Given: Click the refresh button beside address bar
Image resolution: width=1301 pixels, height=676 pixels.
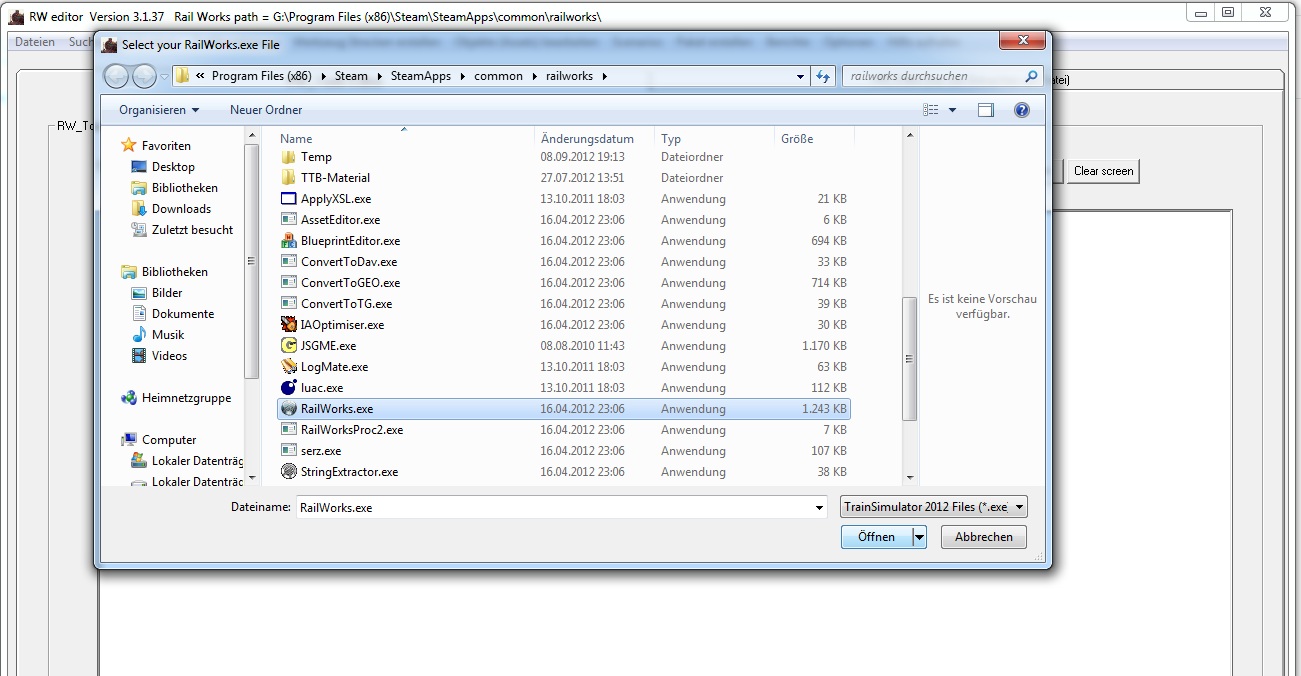Looking at the screenshot, I should [823, 76].
